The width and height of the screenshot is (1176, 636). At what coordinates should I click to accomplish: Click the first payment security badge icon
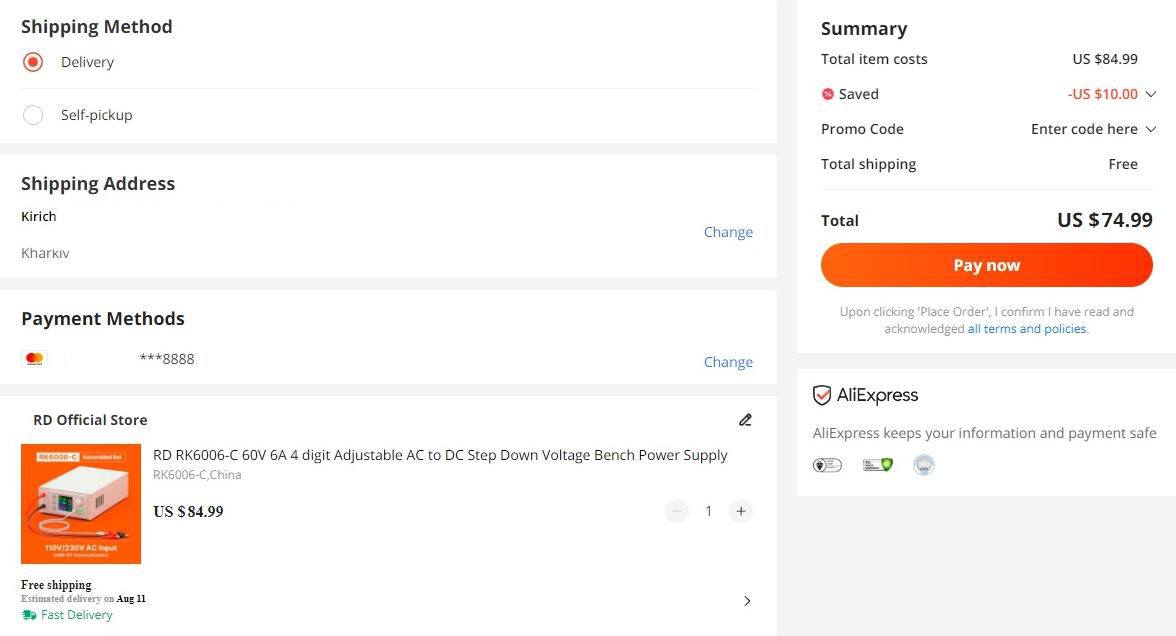click(x=827, y=465)
